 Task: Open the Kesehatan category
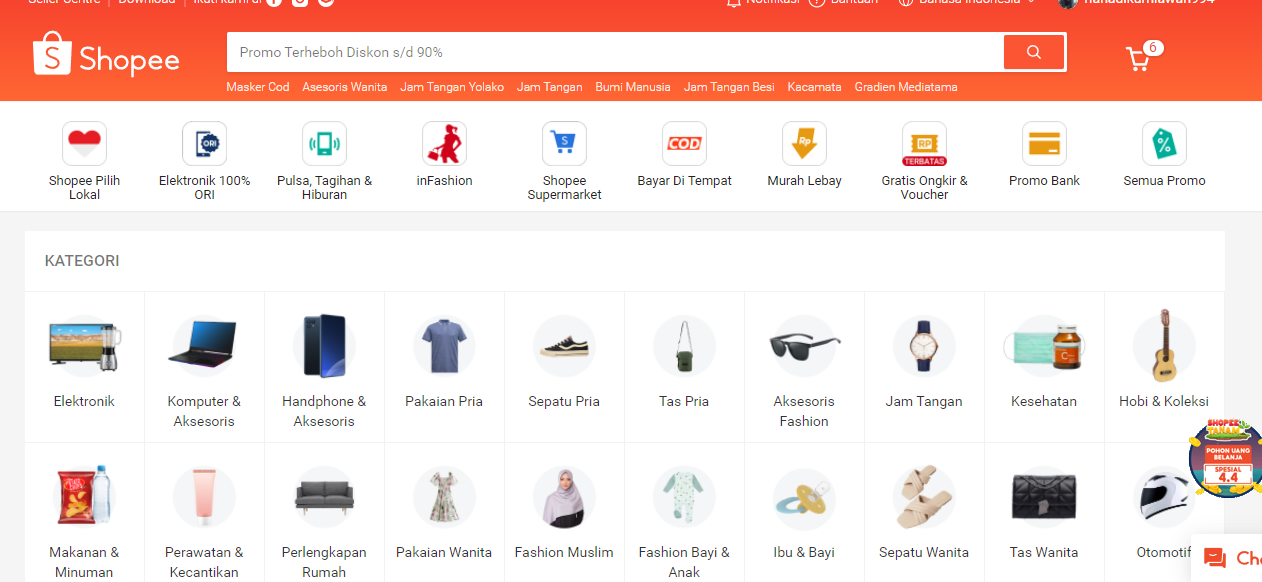[x=1045, y=367]
